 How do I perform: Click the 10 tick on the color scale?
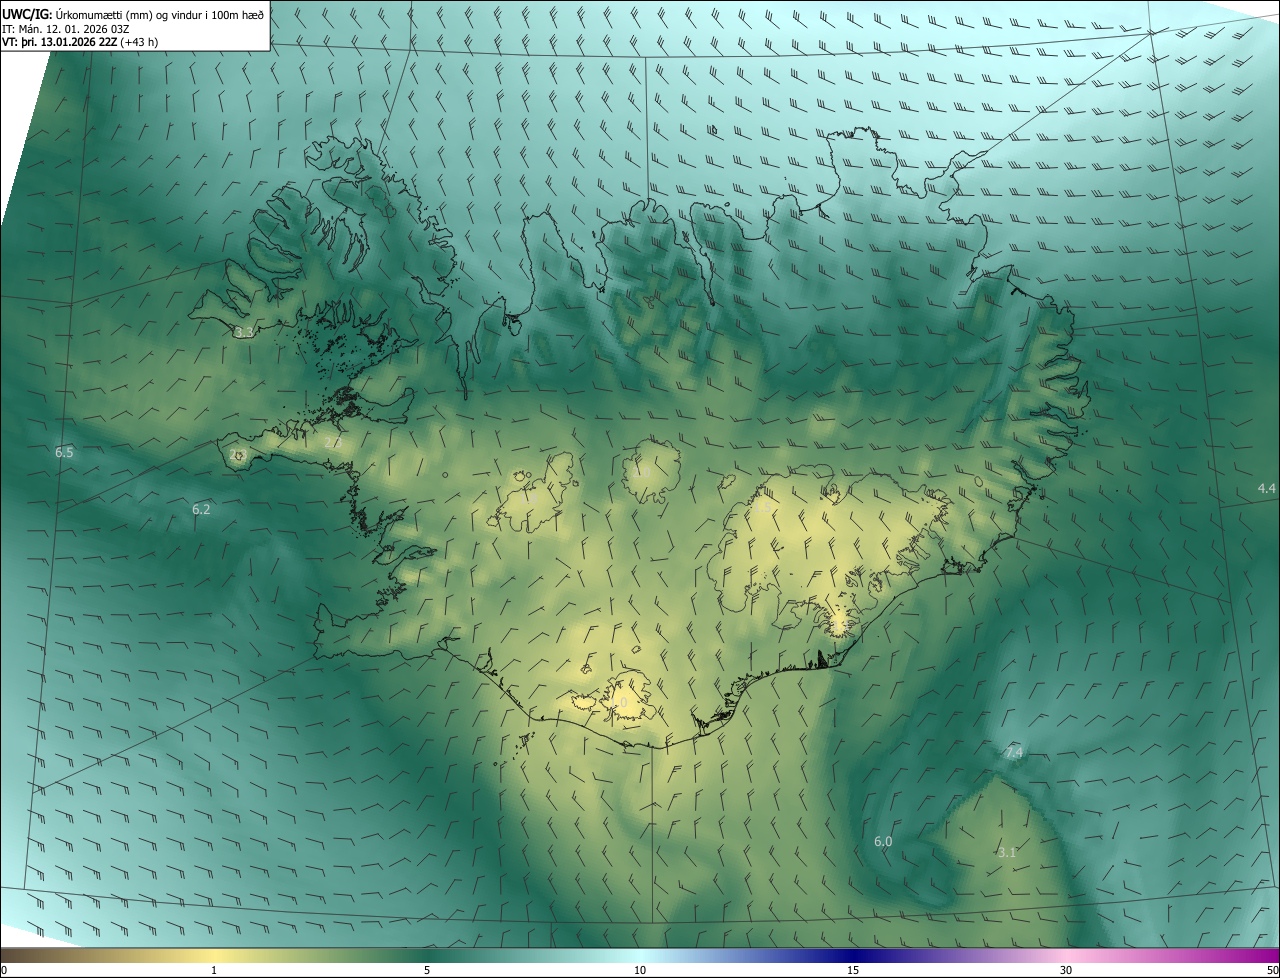click(x=640, y=970)
